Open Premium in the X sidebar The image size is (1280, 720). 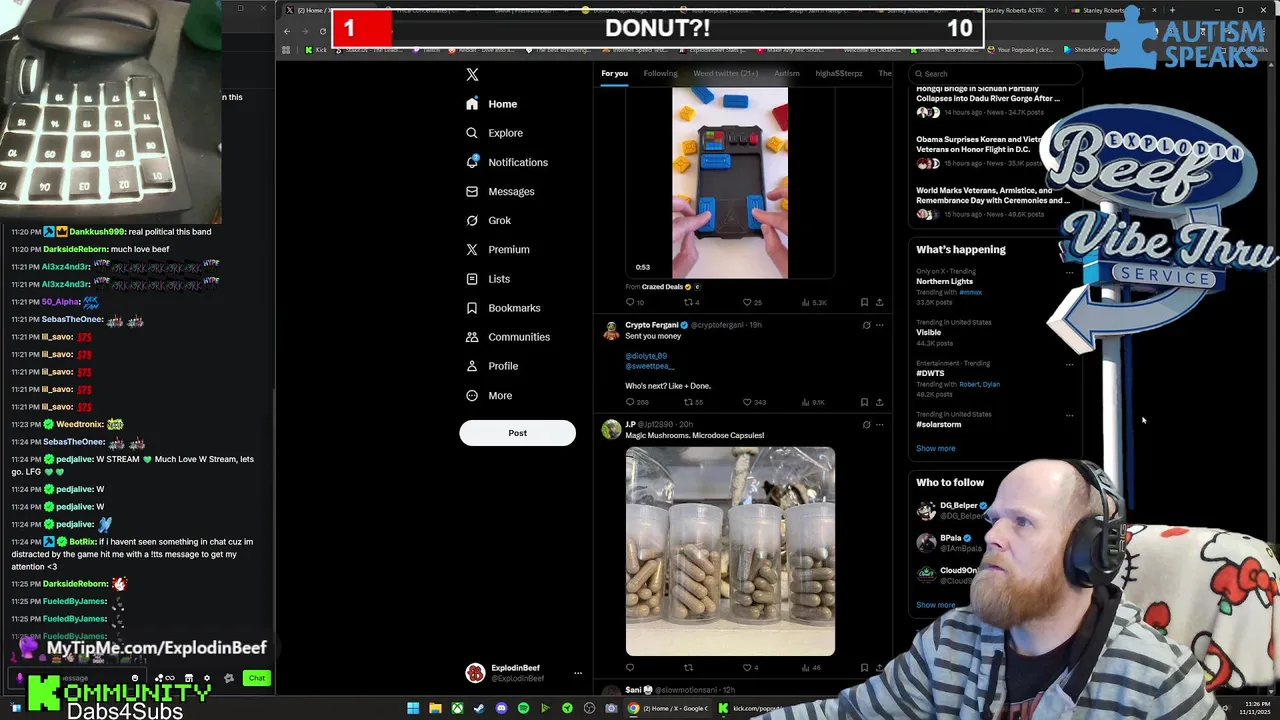(497, 249)
